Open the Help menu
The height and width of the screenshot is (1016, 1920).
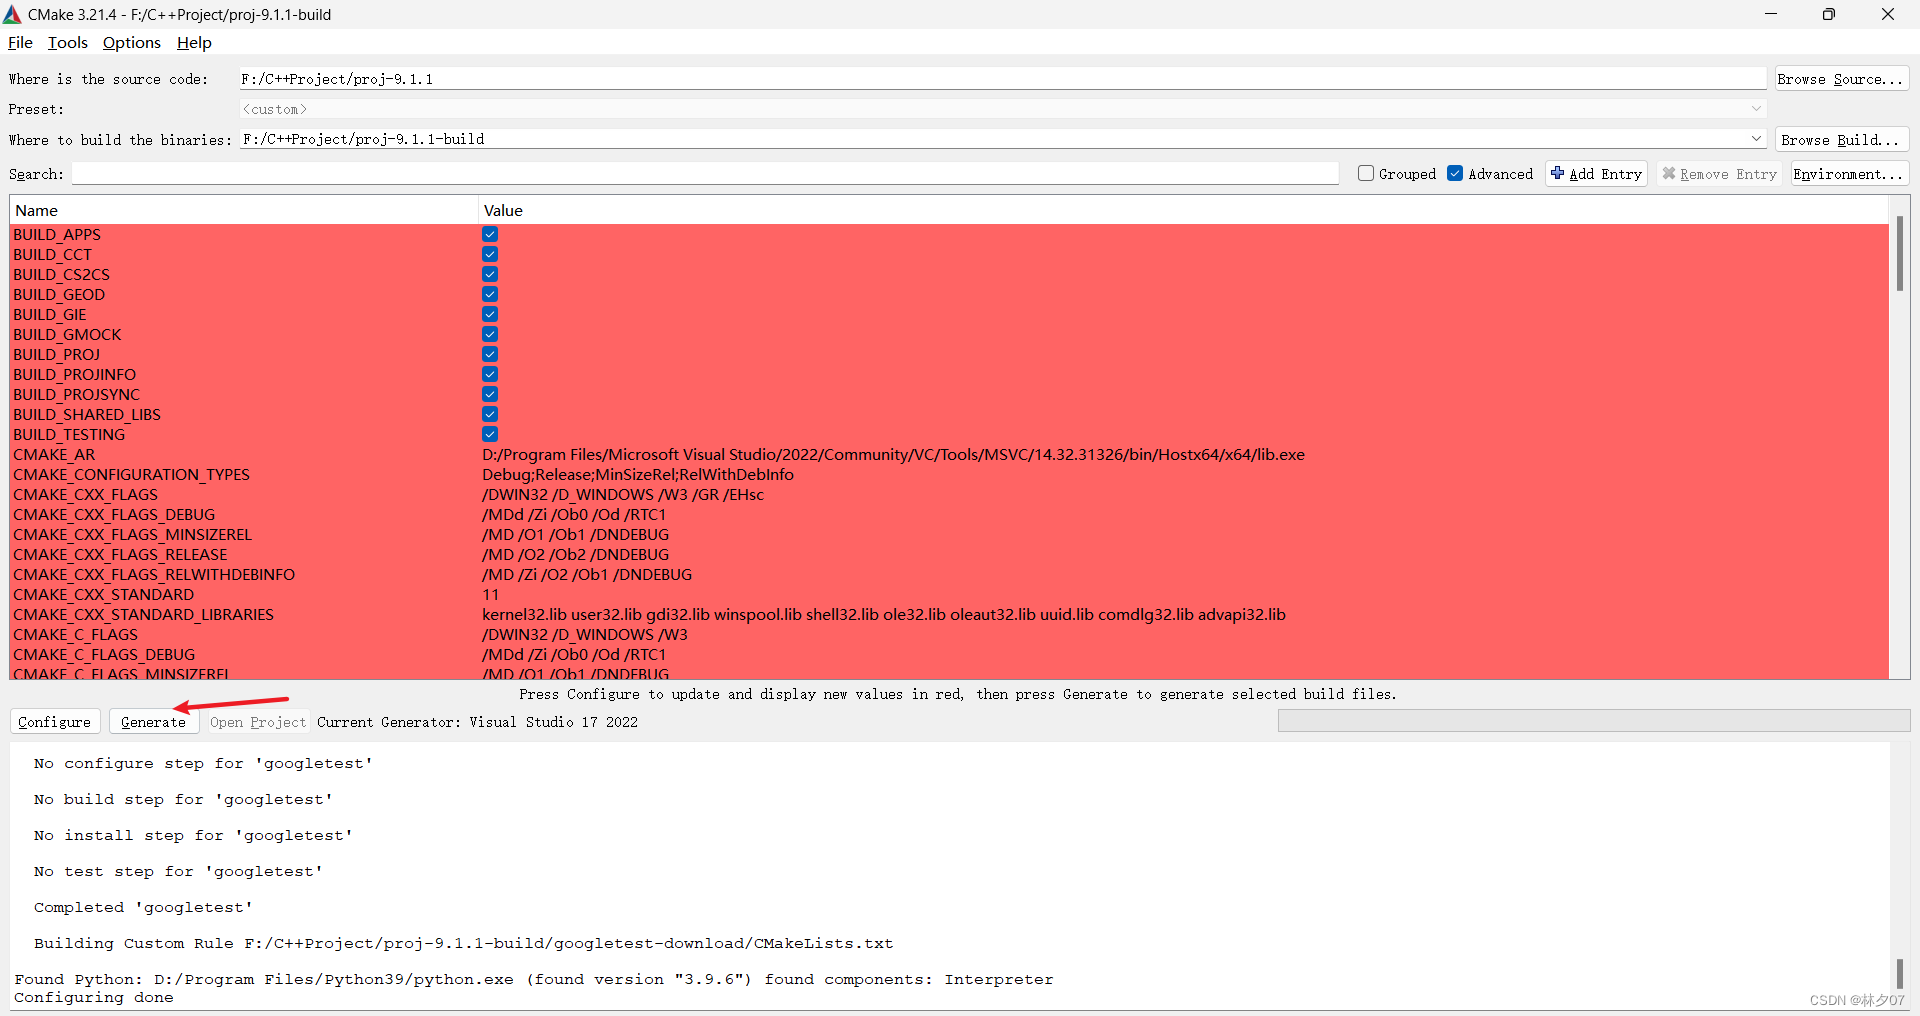193,42
